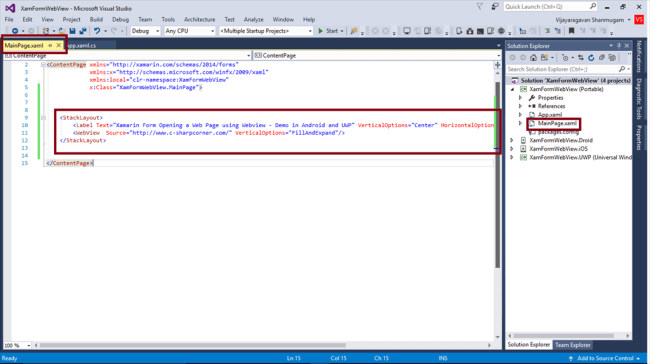The image size is (650, 364).
Task: Switch to the Team Explorer tab
Action: click(572, 345)
